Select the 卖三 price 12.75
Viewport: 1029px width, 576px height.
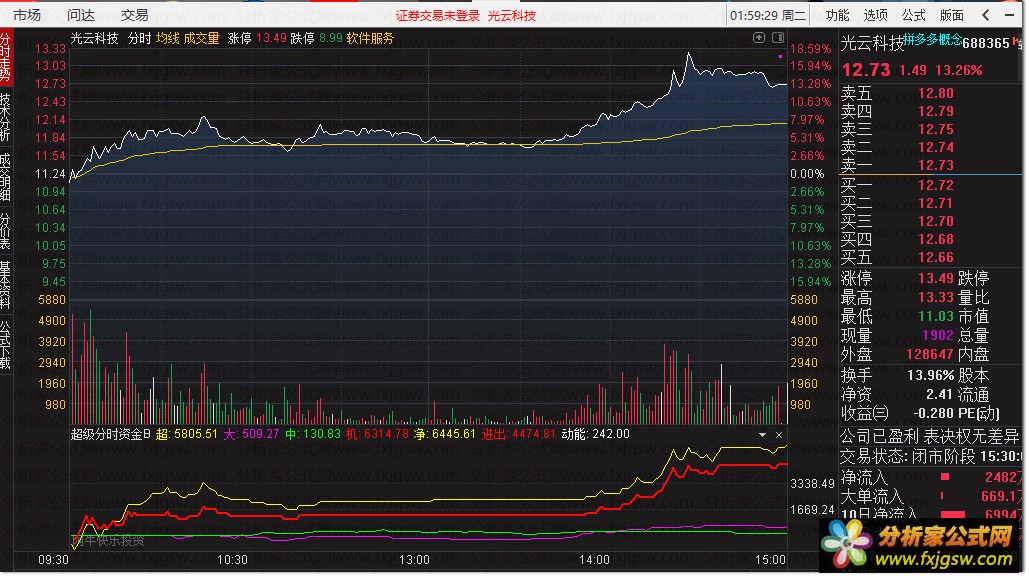936,129
